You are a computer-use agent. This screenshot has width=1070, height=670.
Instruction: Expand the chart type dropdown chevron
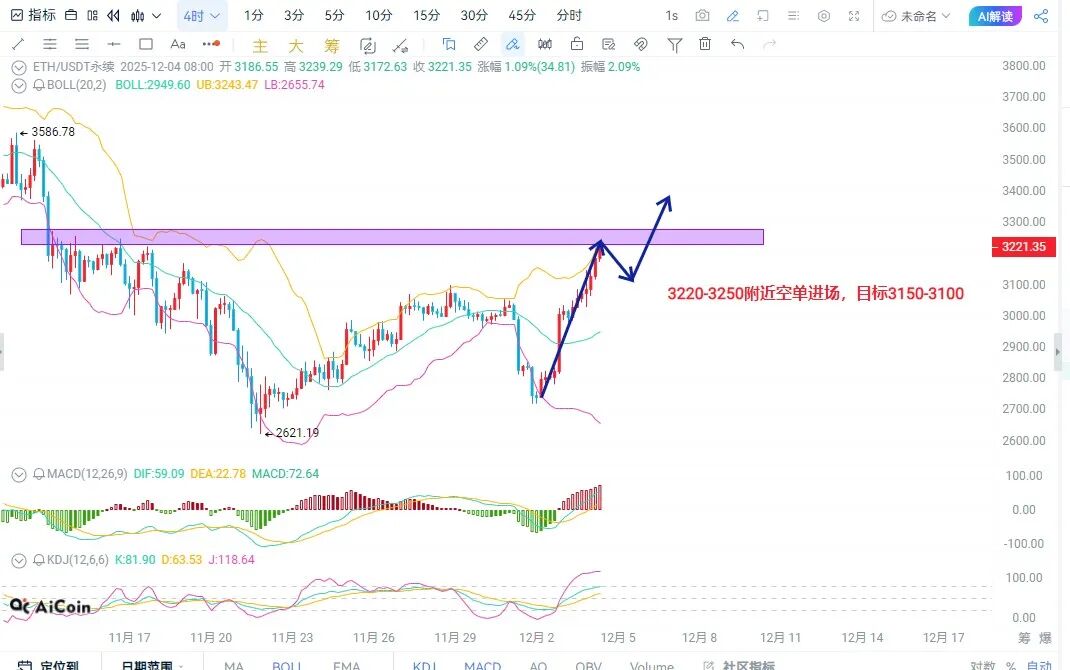coord(156,16)
